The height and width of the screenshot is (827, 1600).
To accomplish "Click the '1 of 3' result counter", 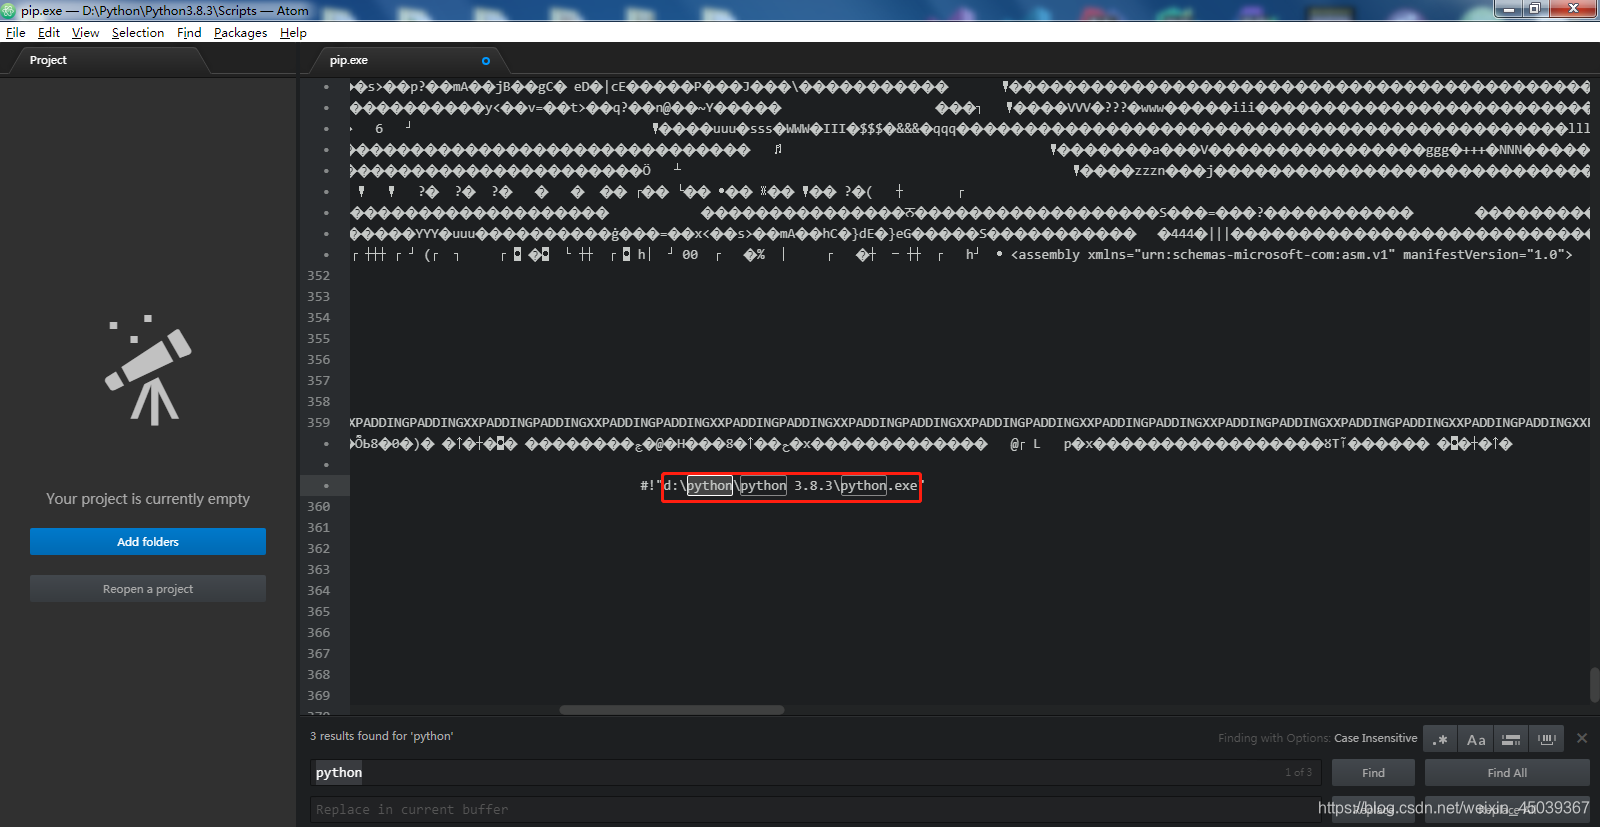I will tap(1298, 772).
